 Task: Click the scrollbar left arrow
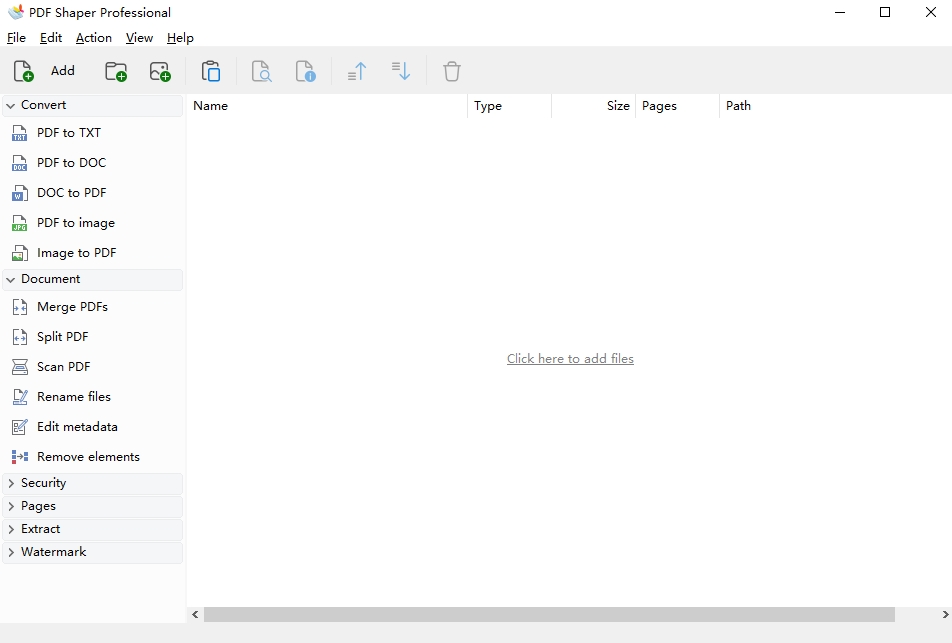point(195,614)
